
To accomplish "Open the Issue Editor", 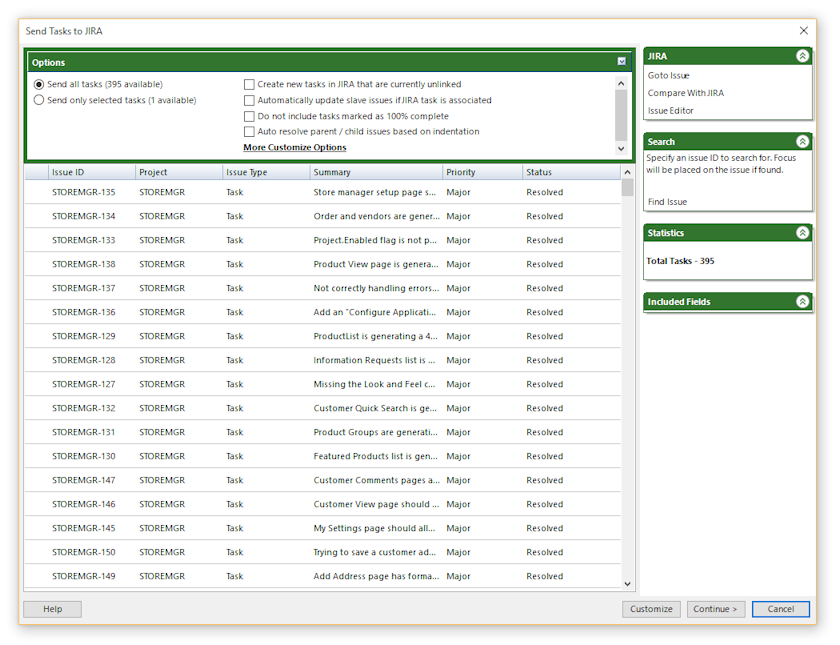I will 670,111.
